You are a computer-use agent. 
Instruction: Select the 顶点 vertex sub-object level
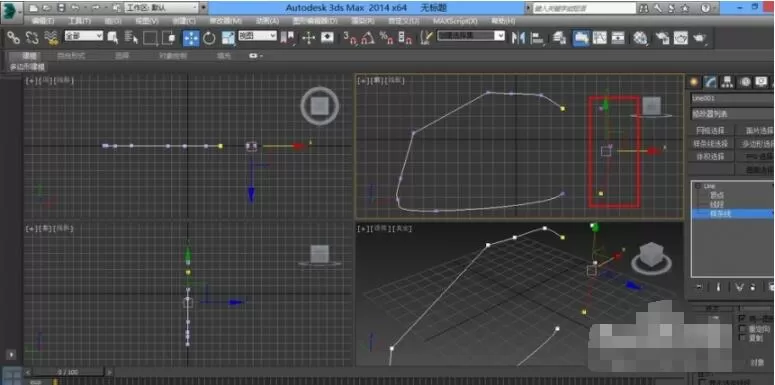coord(717,196)
